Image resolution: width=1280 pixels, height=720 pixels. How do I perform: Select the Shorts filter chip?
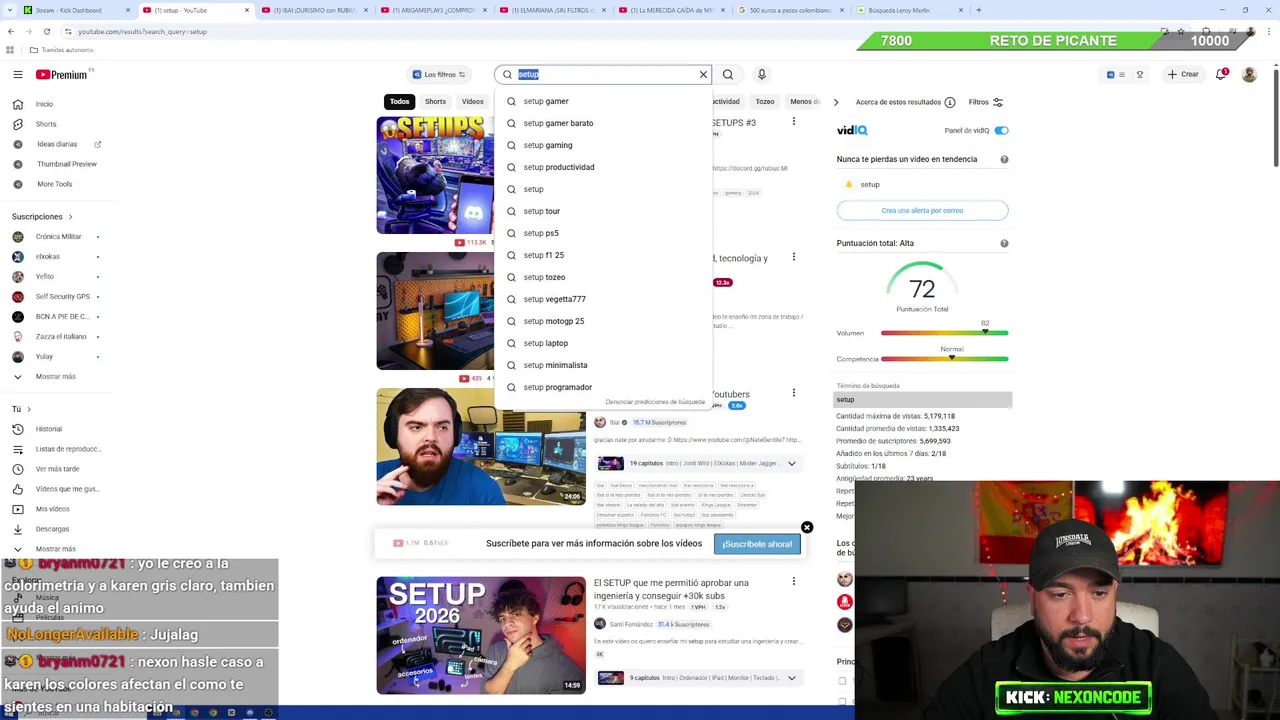(x=435, y=101)
